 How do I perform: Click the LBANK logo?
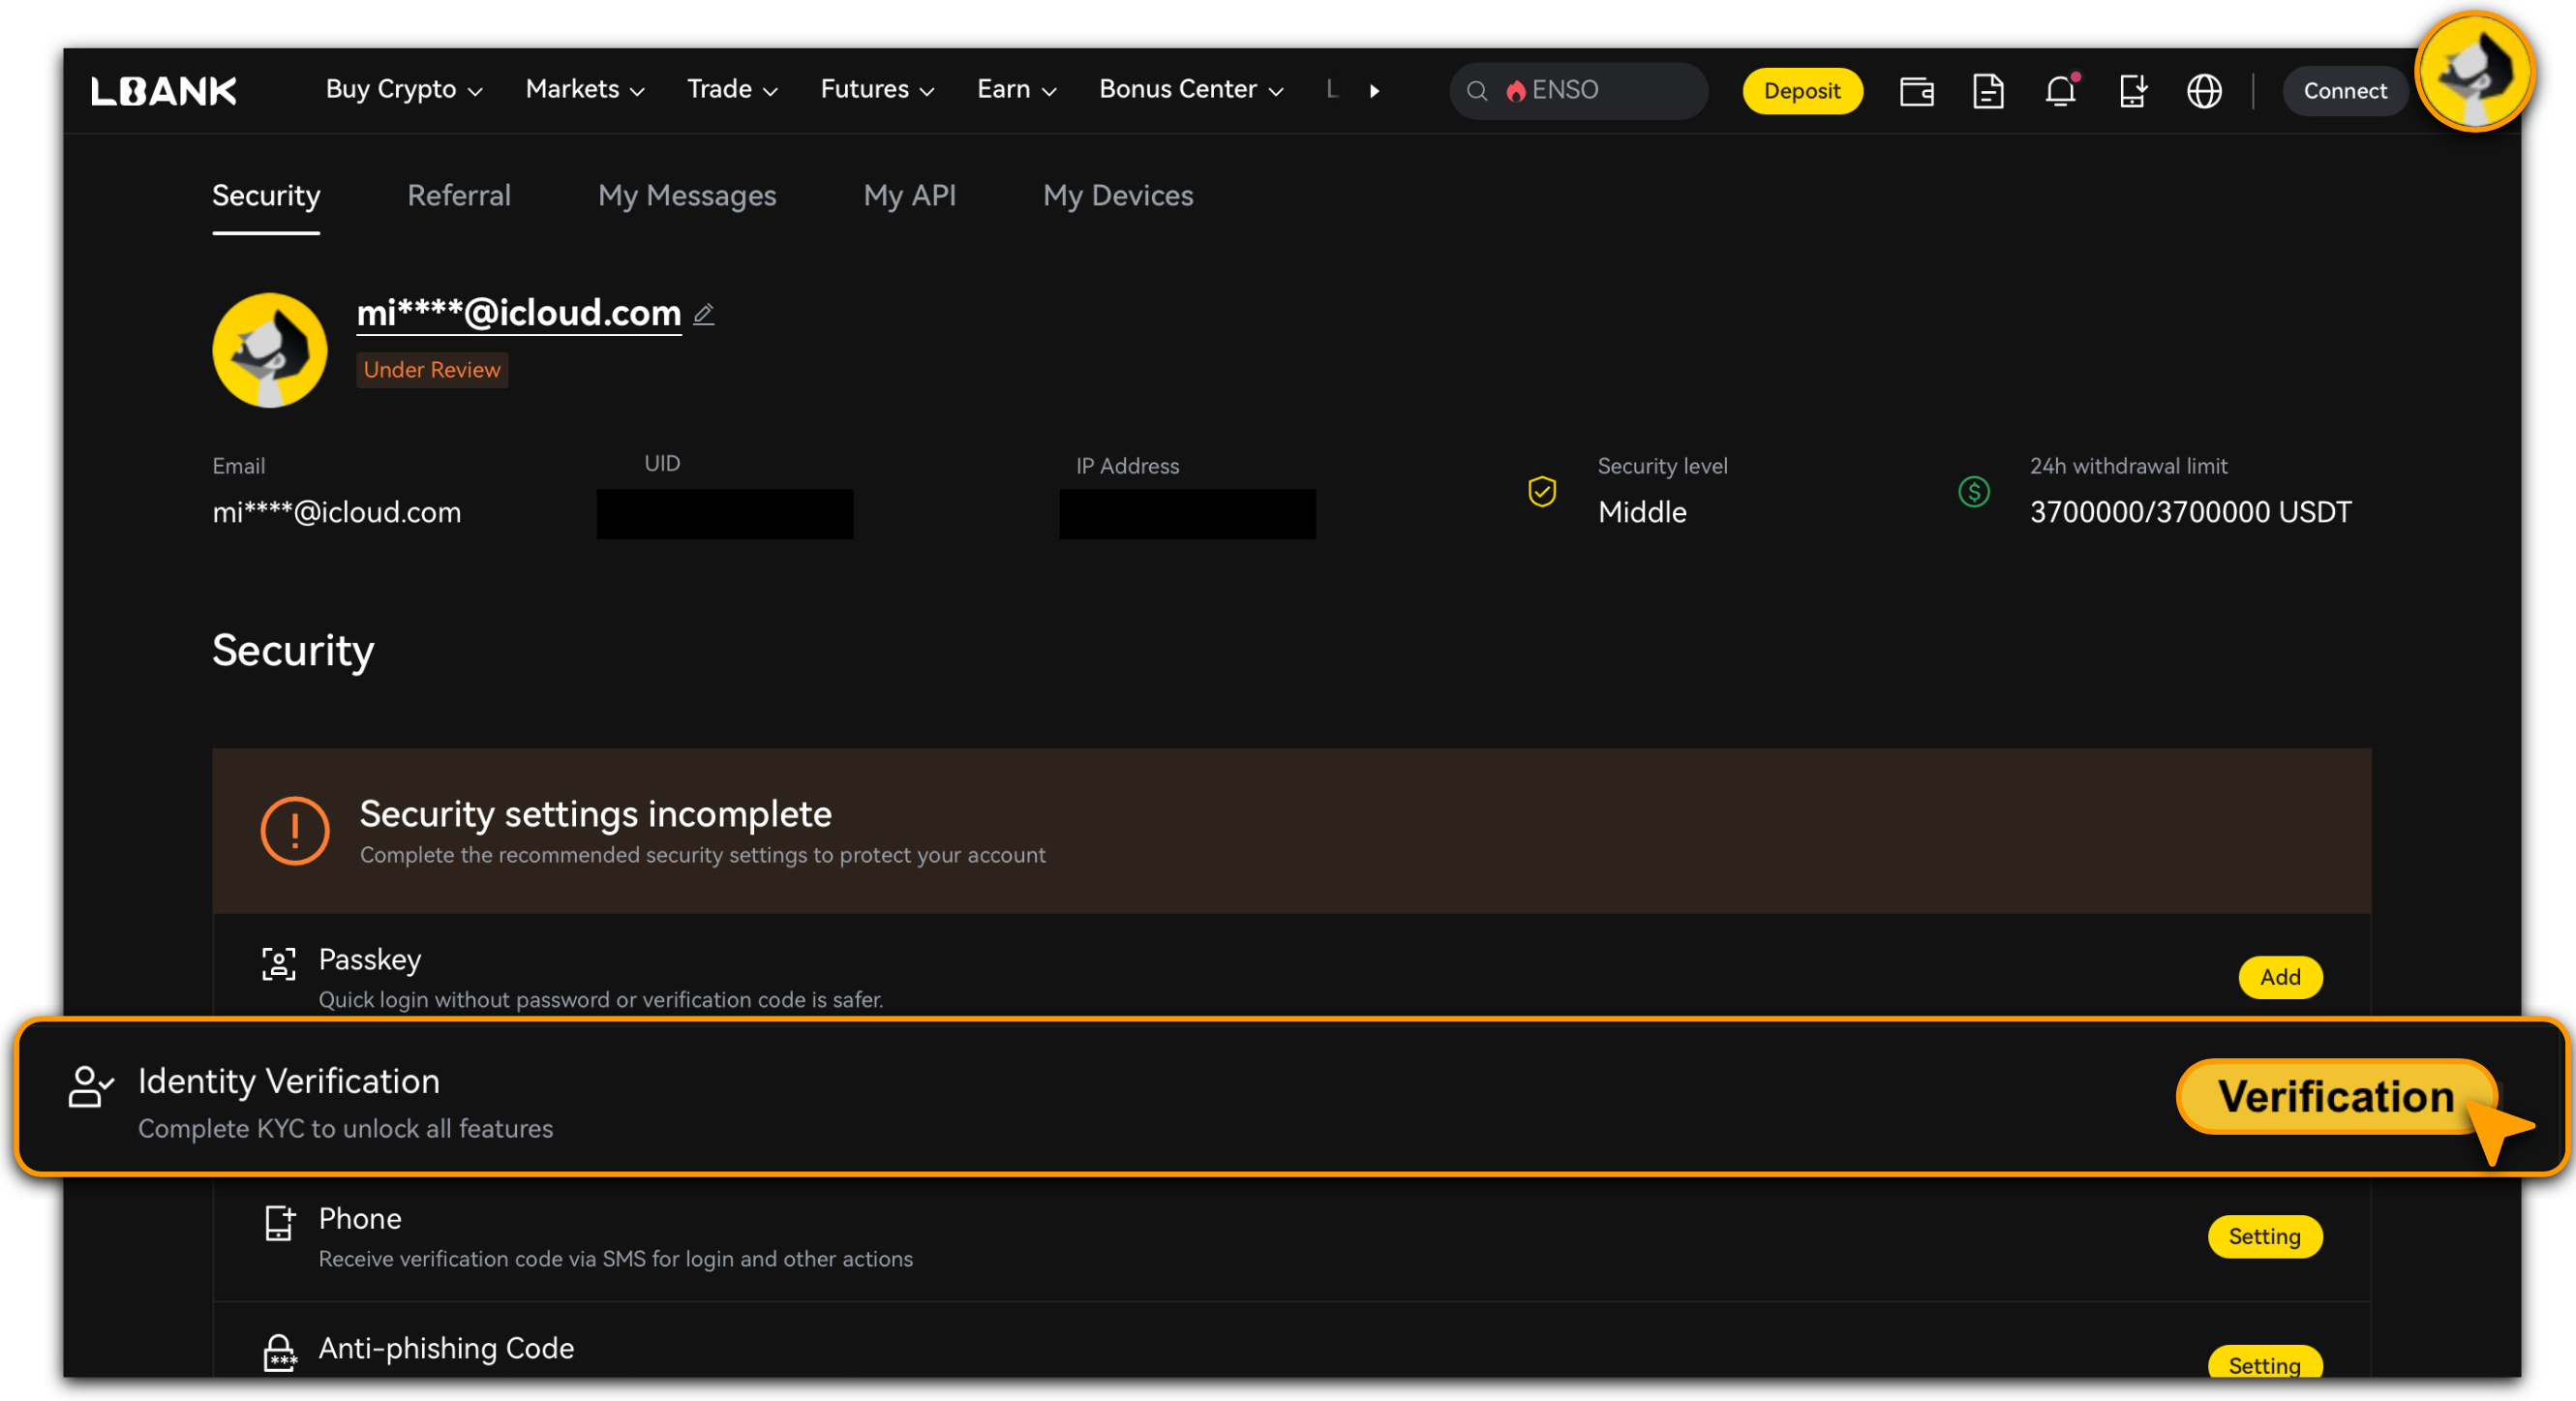[x=164, y=91]
